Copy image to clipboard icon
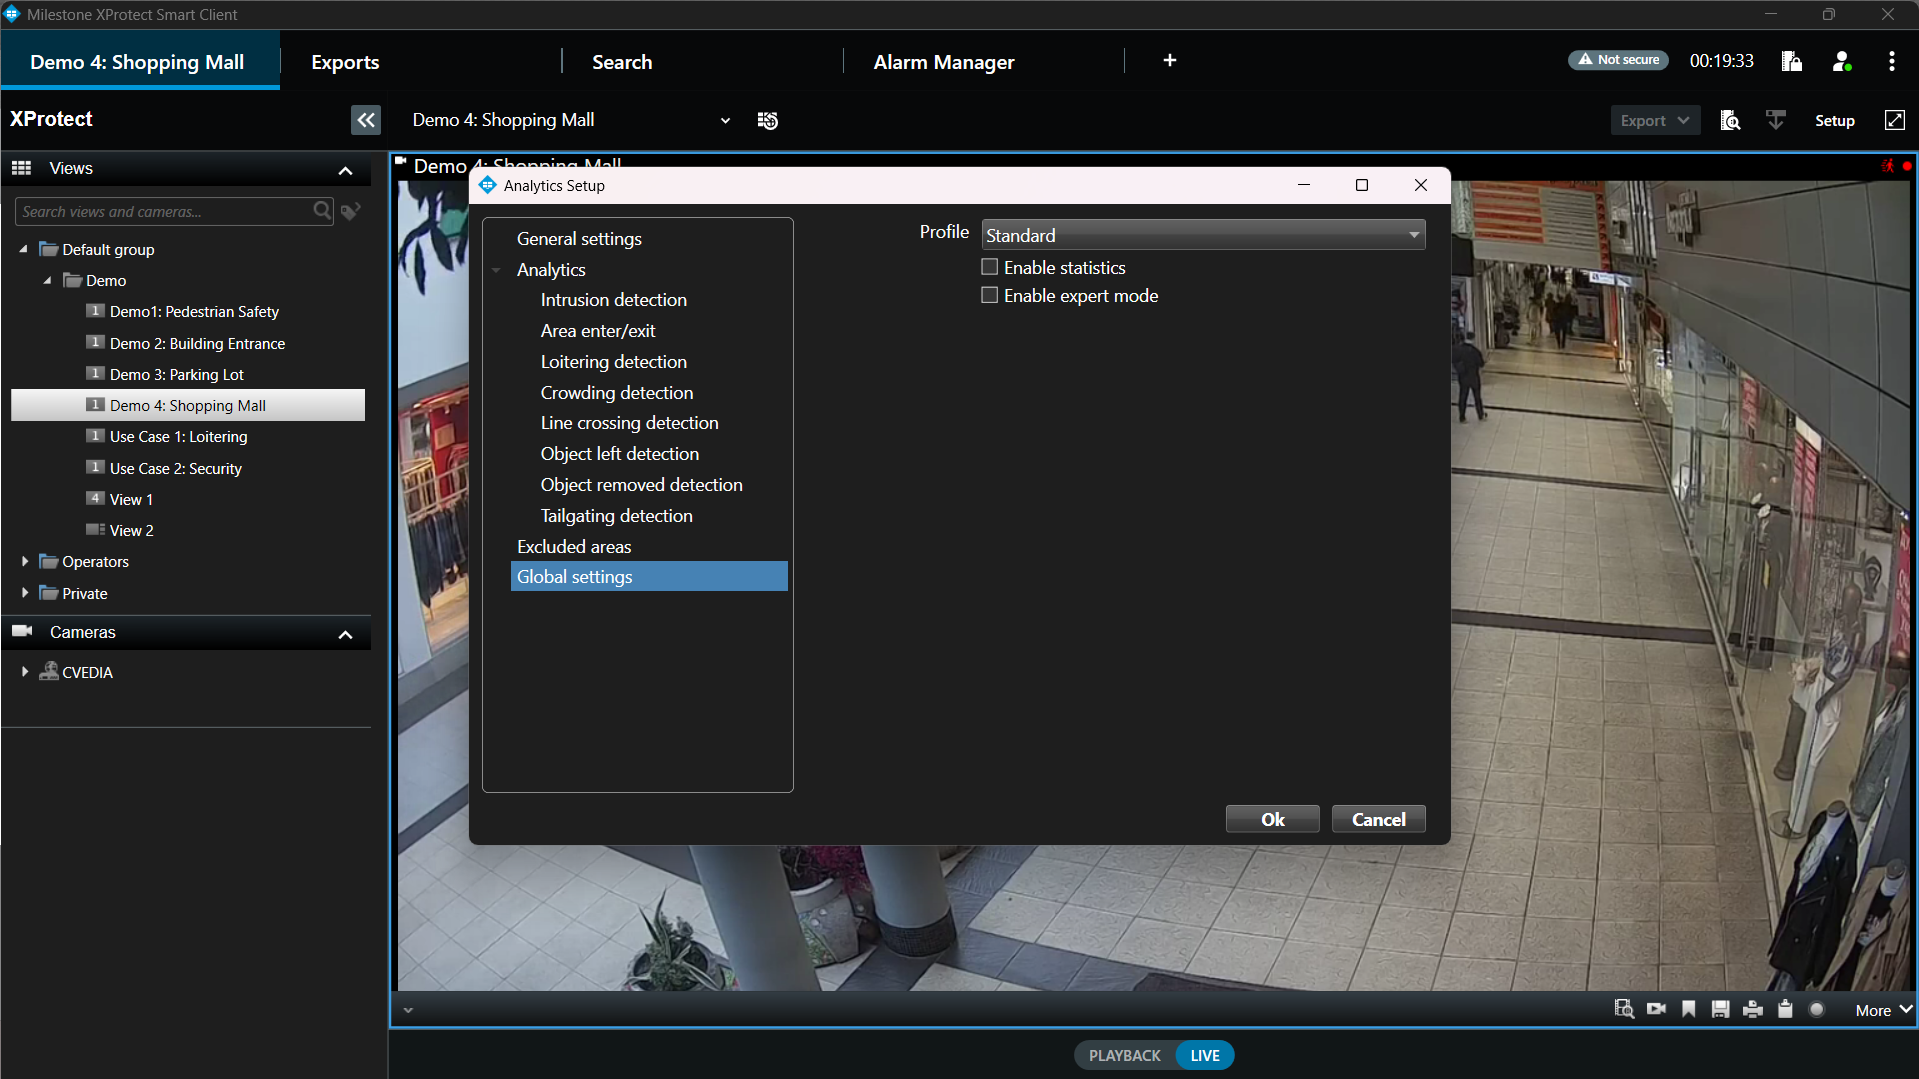The height and width of the screenshot is (1079, 1919). point(1785,1009)
